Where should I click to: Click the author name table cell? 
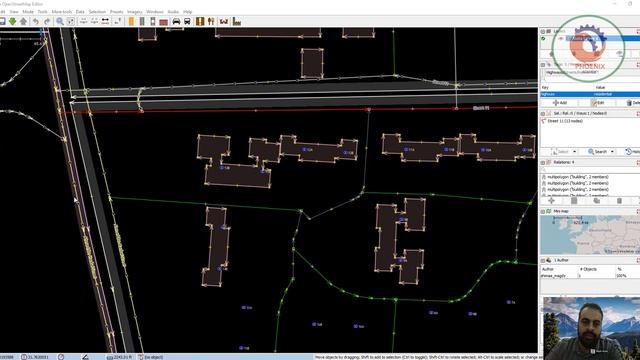pos(558,276)
